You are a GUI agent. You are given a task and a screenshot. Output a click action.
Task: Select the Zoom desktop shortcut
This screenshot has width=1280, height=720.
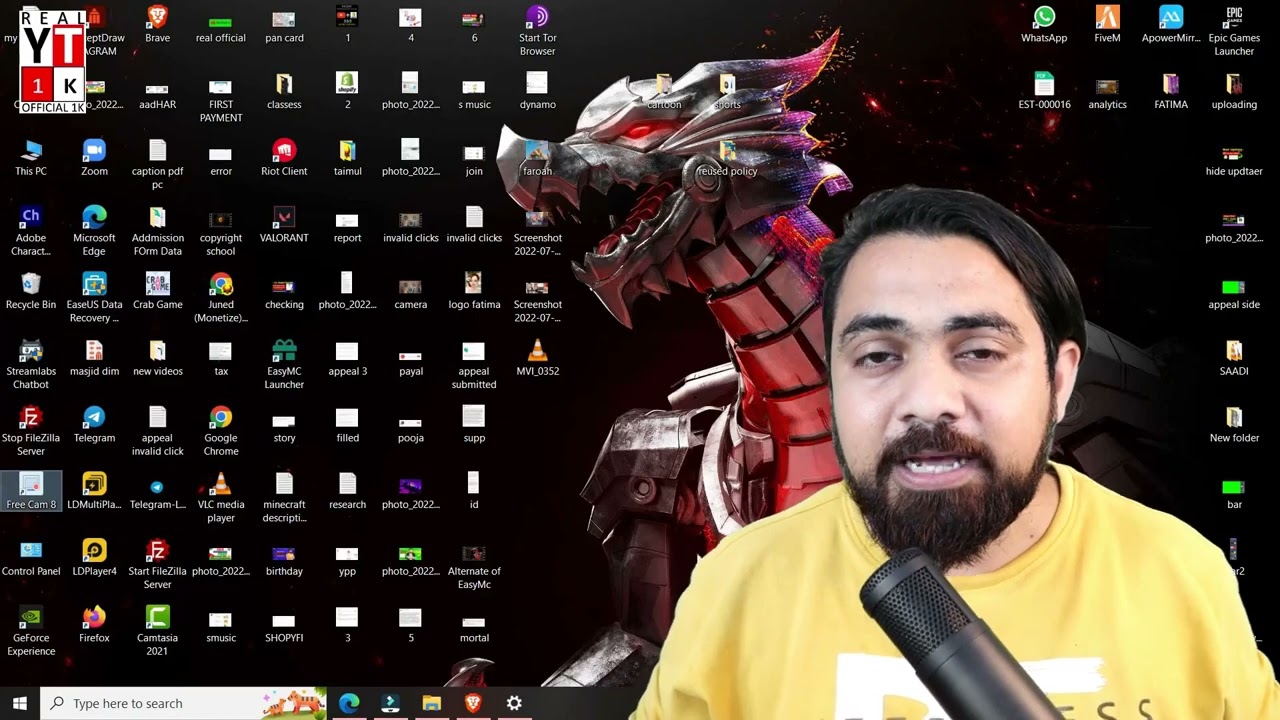tap(94, 158)
